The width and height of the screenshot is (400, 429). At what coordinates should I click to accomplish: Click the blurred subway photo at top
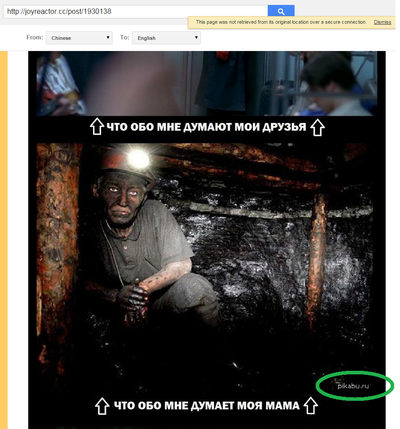coord(207,83)
